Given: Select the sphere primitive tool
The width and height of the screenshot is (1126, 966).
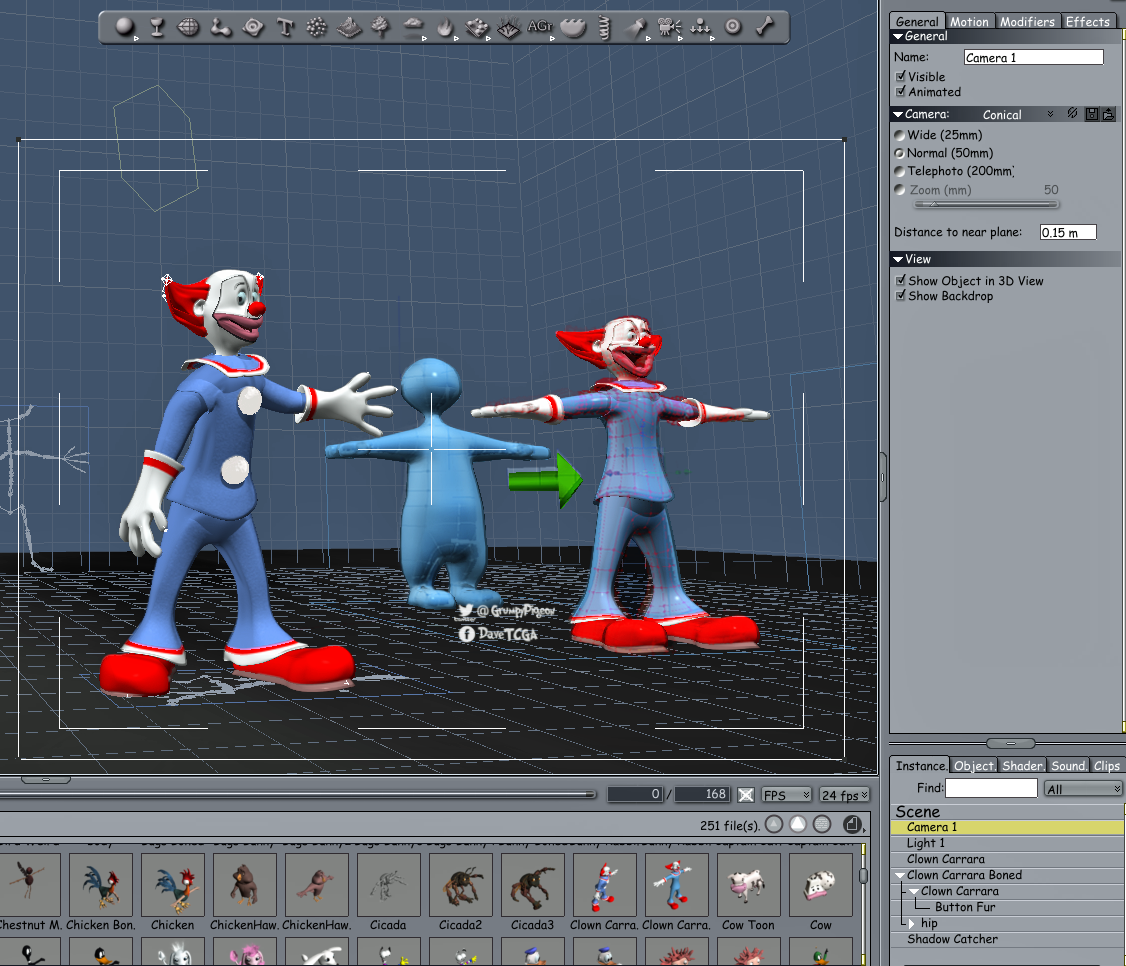Looking at the screenshot, I should (x=125, y=27).
